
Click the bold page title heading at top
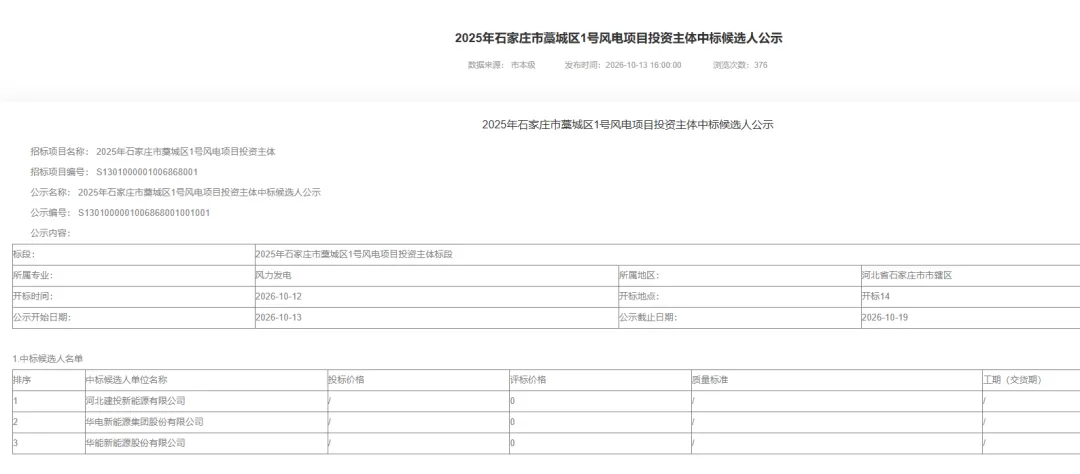click(619, 39)
